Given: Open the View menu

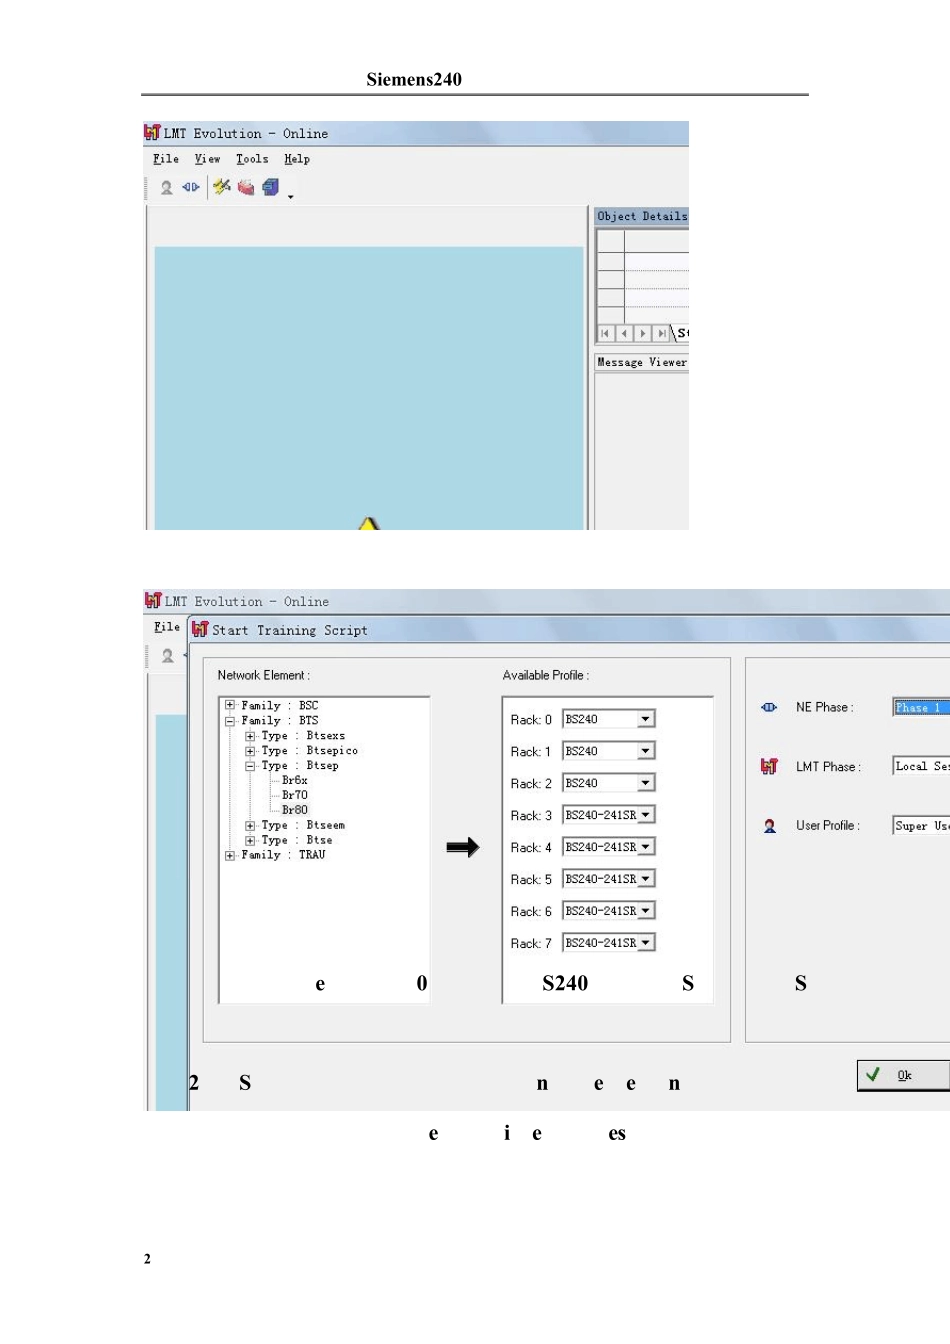Looking at the screenshot, I should pos(207,159).
